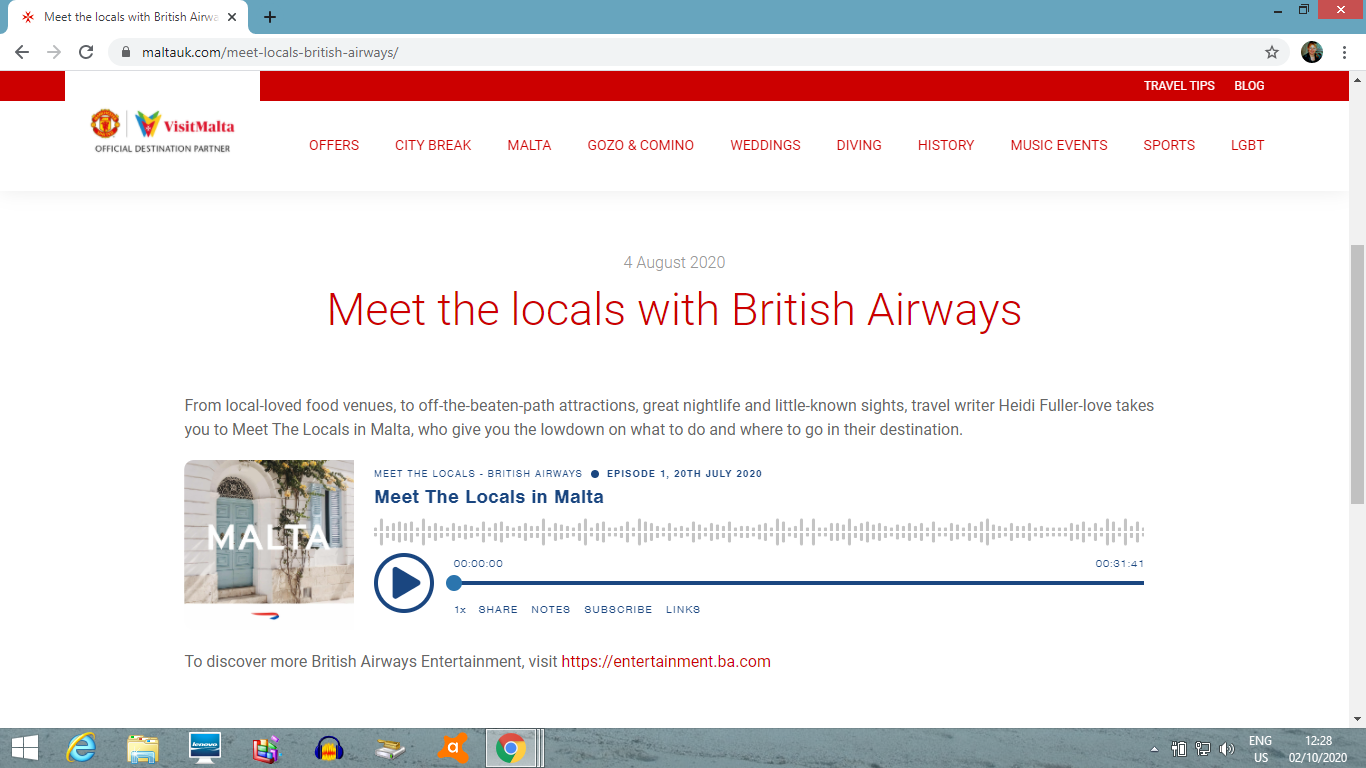Open WinRAR from the taskbar
Screen dimensions: 1366x768
click(x=267, y=748)
